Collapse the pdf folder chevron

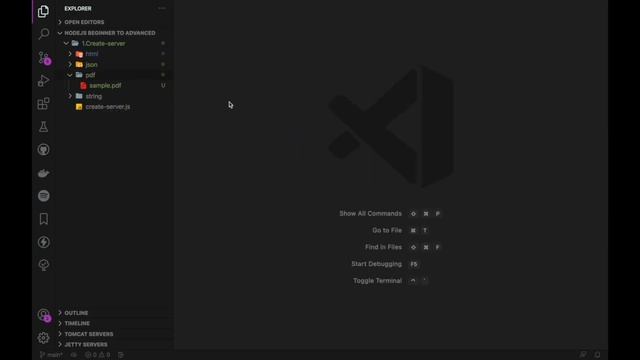tap(70, 75)
